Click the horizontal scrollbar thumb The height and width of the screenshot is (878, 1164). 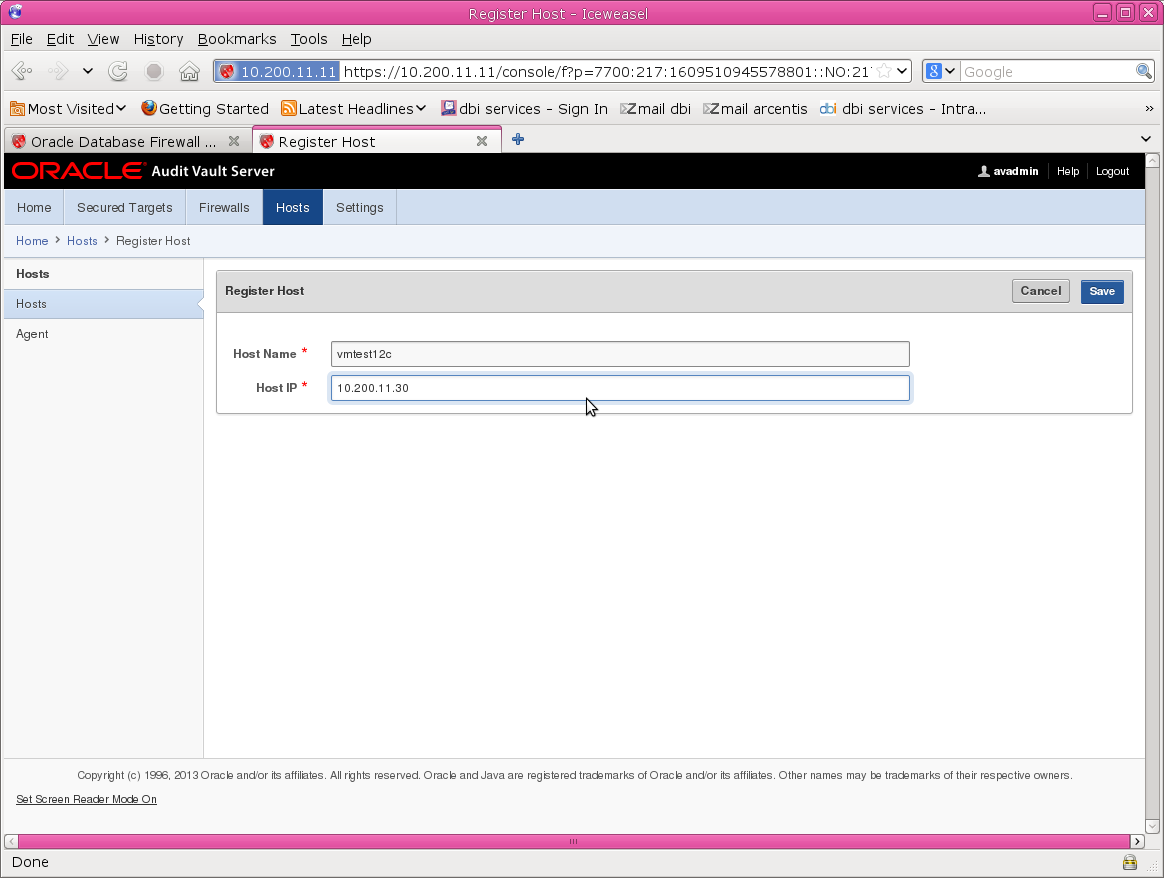(x=573, y=841)
